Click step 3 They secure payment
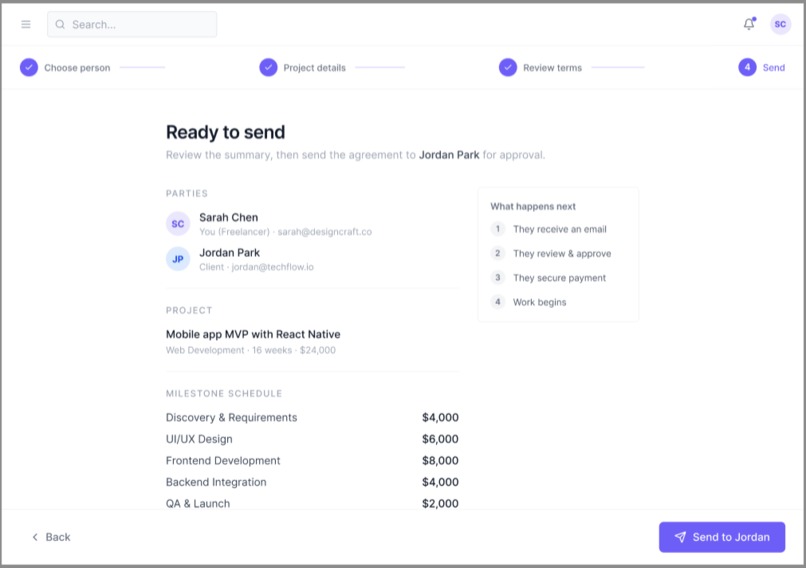 click(x=548, y=278)
